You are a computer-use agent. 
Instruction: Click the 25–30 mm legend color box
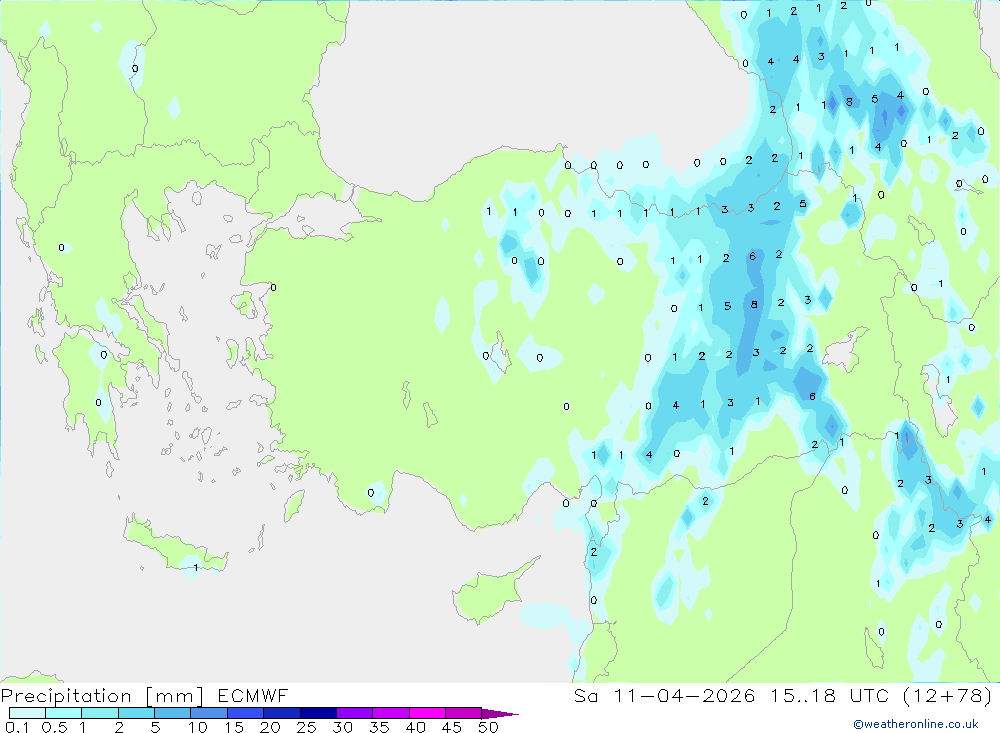tap(318, 713)
